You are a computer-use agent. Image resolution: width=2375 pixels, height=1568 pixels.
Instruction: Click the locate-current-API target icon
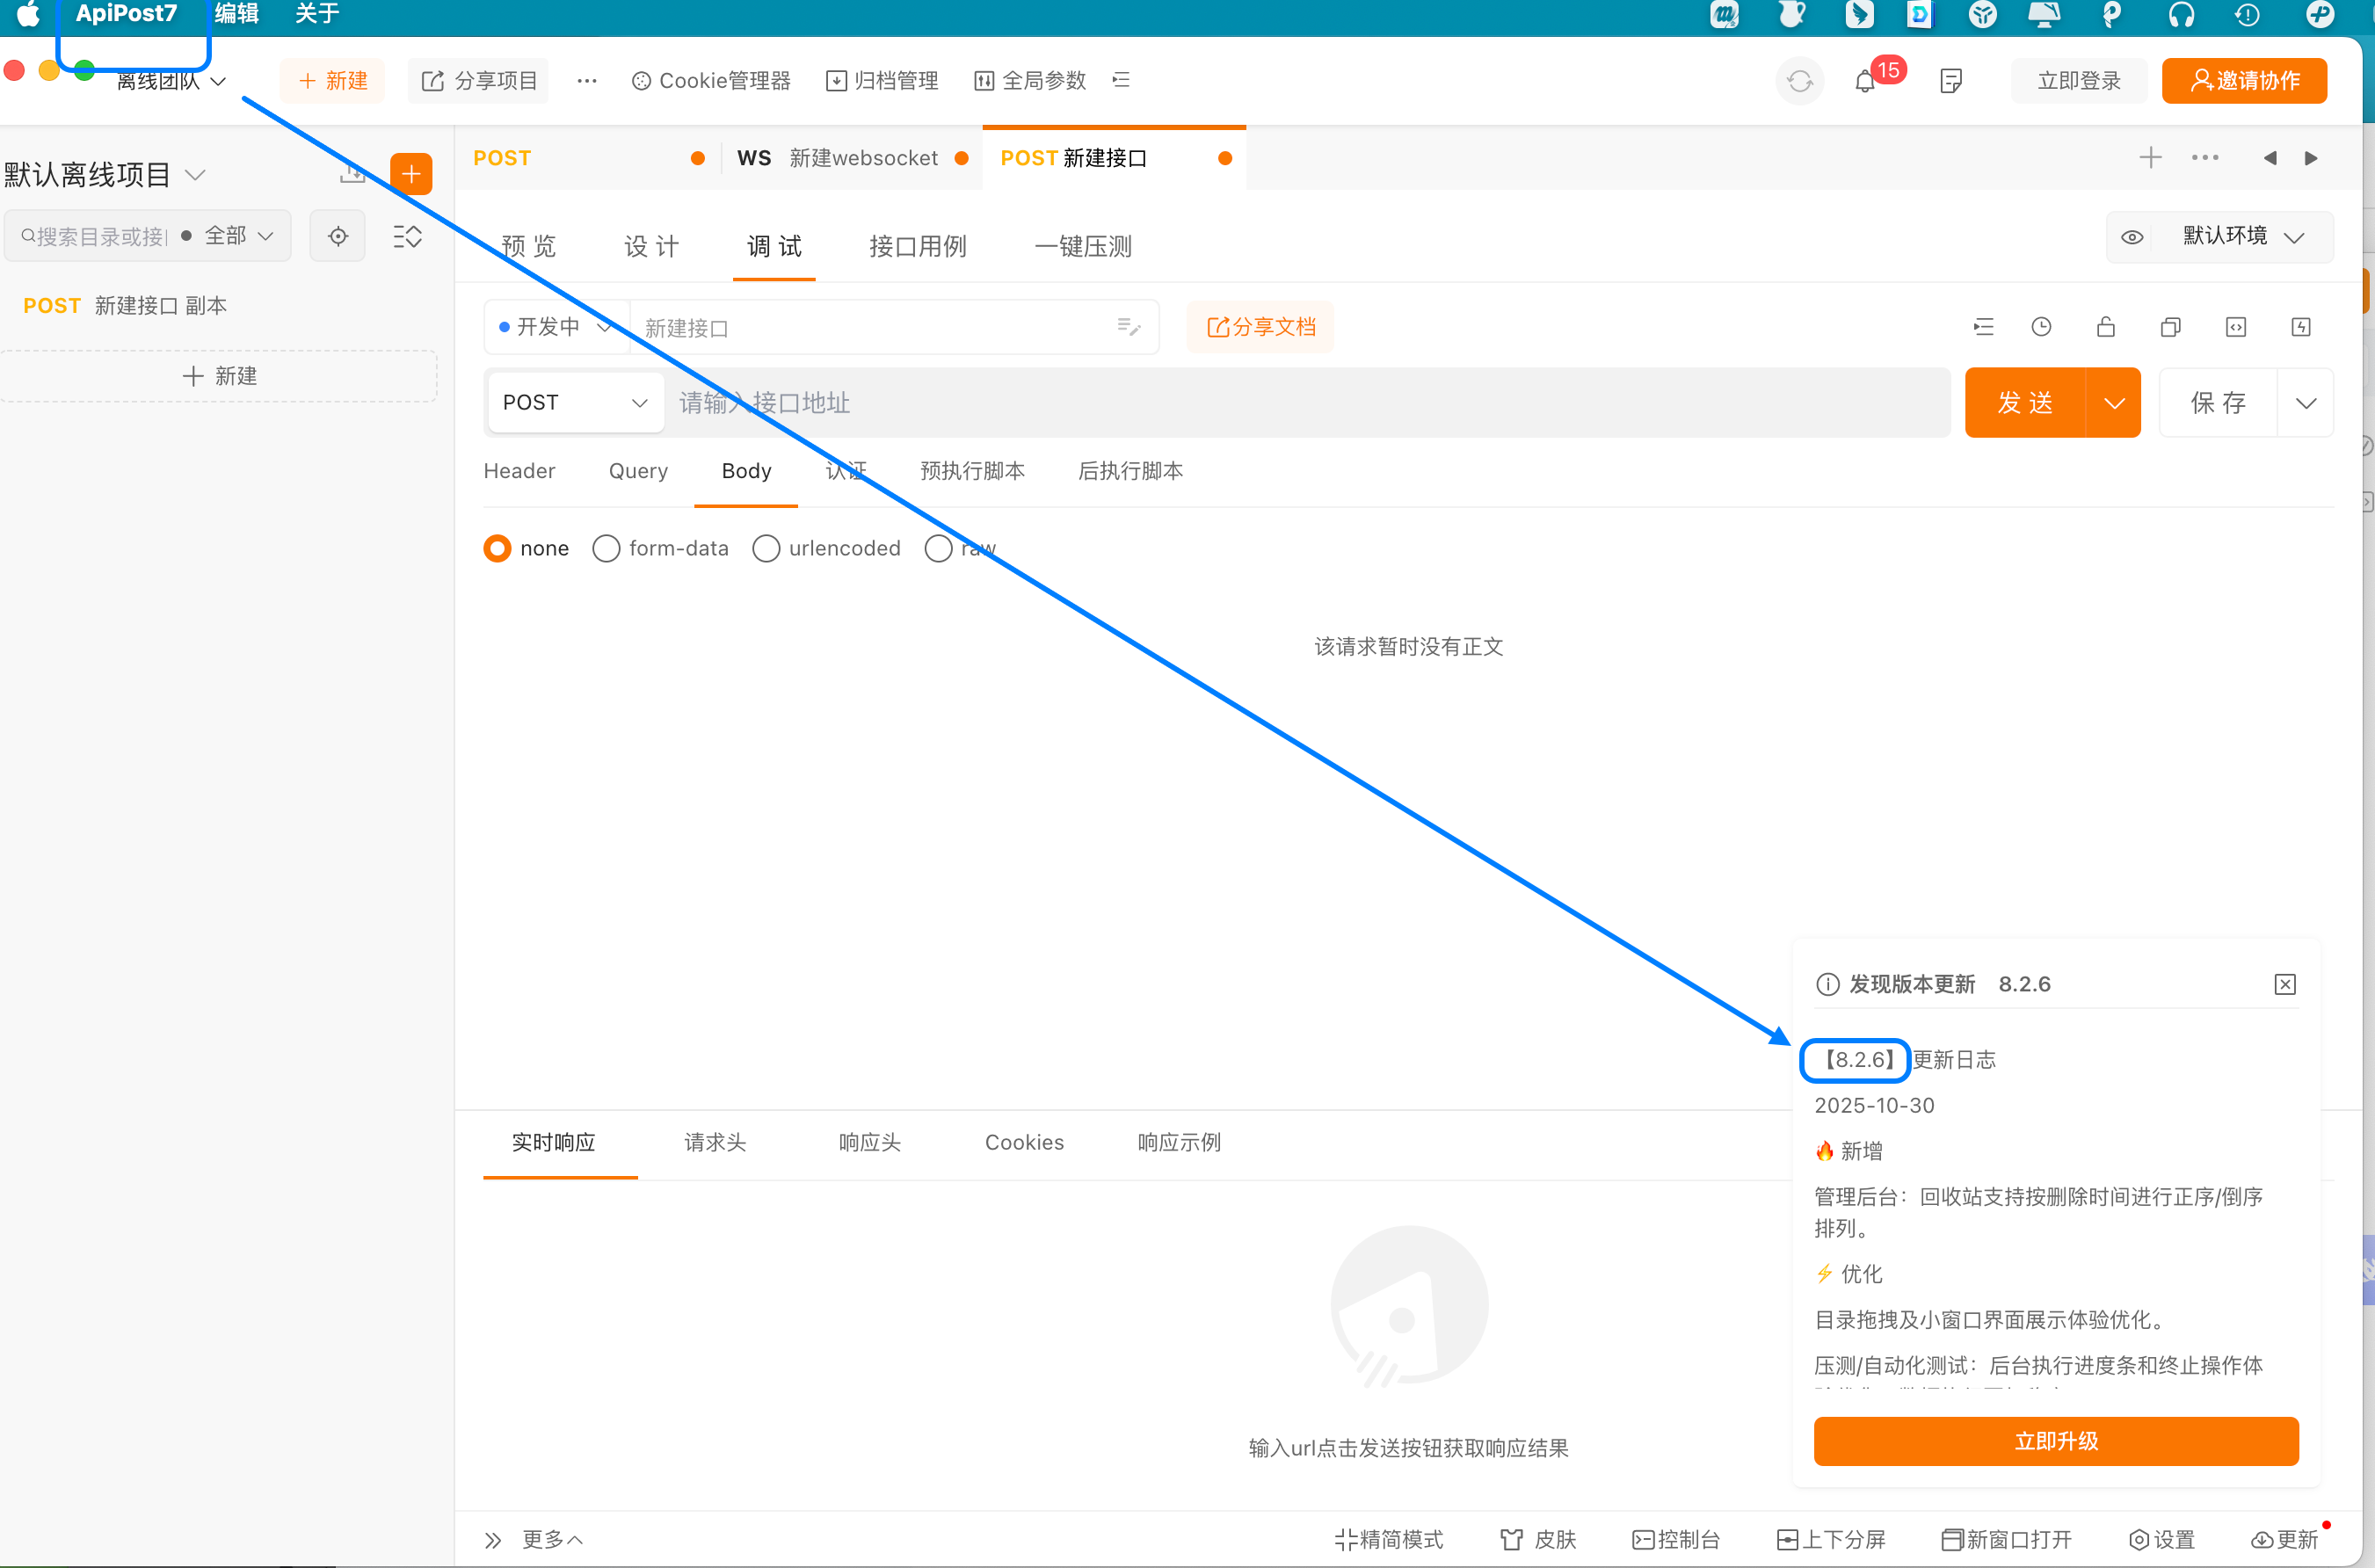tap(337, 236)
